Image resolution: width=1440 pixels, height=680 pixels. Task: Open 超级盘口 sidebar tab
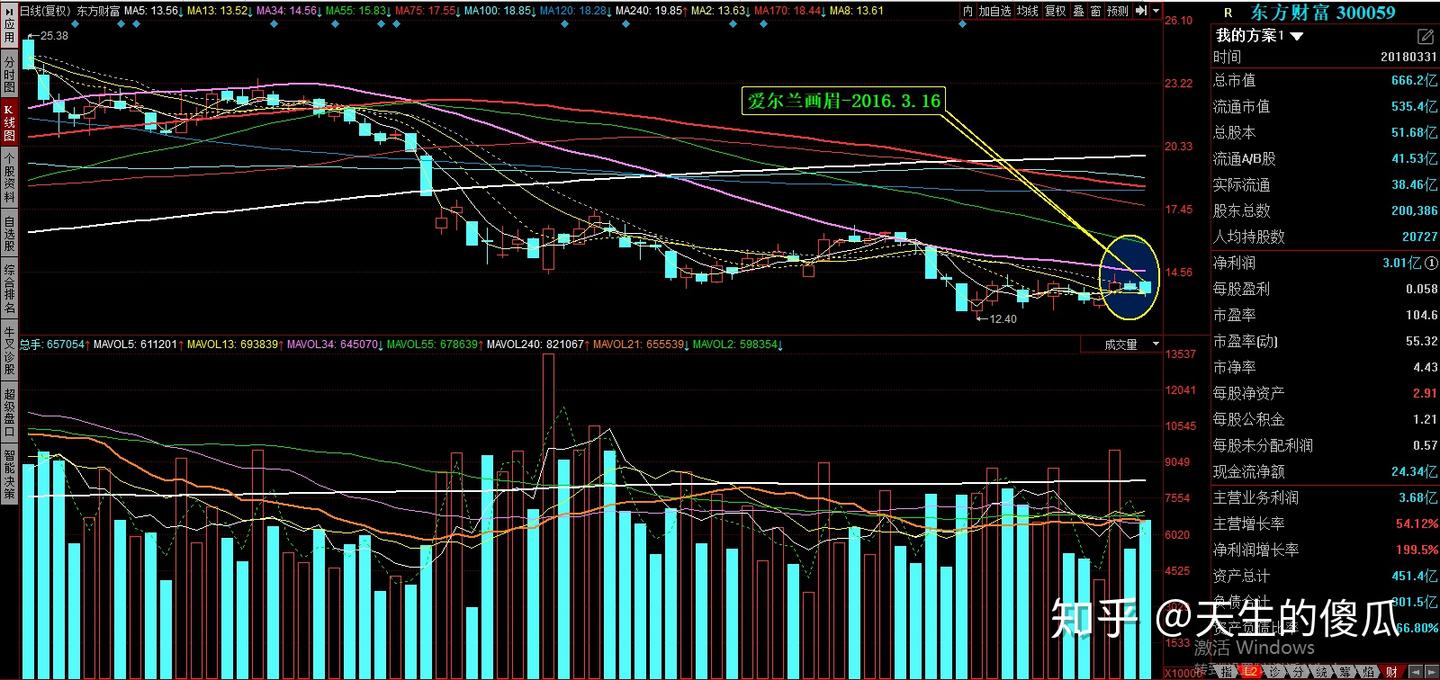[x=9, y=410]
